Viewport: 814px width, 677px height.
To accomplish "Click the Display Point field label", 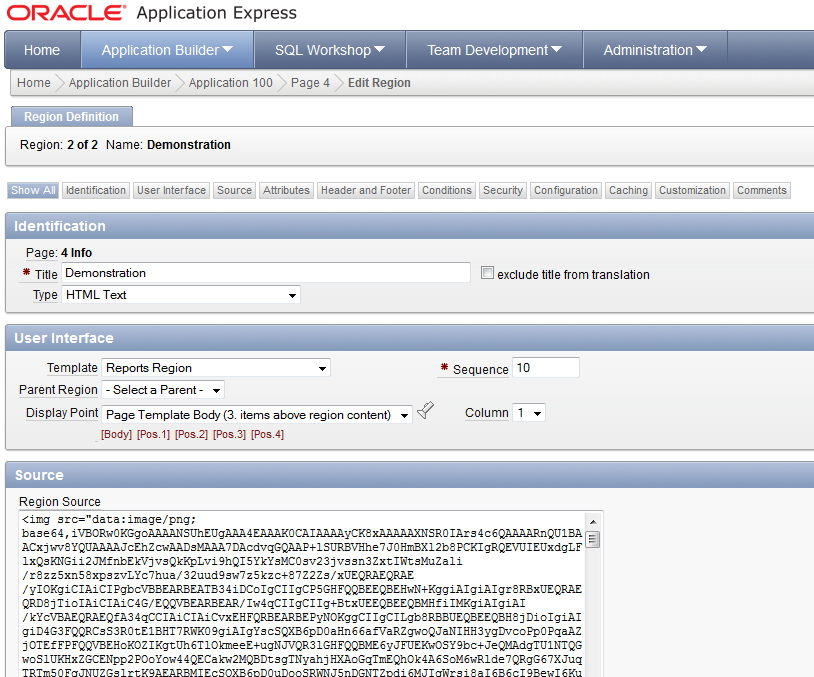I will pyautogui.click(x=62, y=413).
